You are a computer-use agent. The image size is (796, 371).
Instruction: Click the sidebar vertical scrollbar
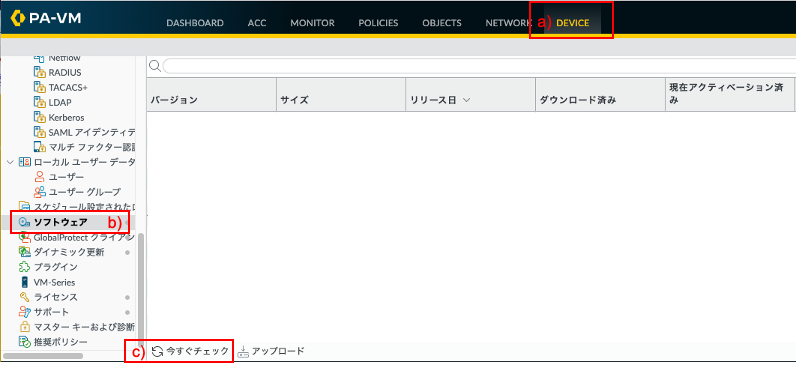pyautogui.click(x=141, y=291)
